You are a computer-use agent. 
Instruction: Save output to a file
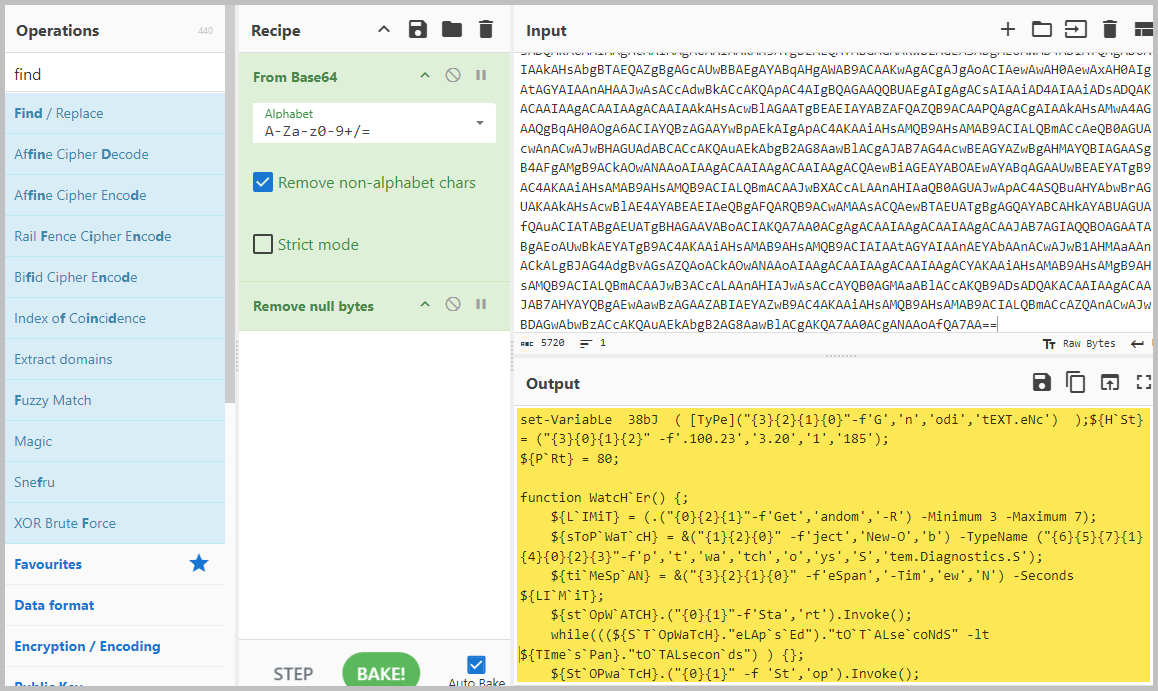coord(1042,382)
